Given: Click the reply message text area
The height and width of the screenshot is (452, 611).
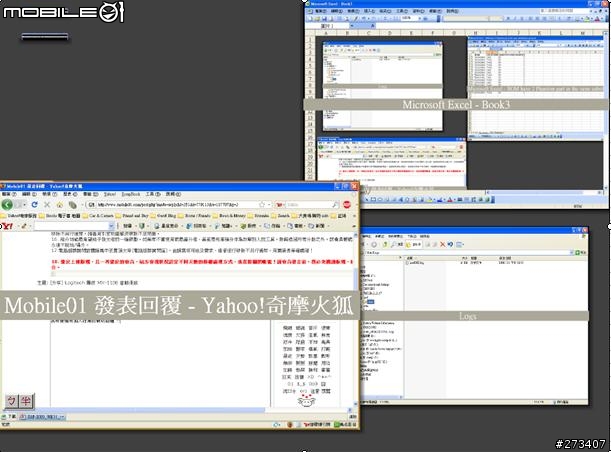Looking at the screenshot, I should click(160, 362).
